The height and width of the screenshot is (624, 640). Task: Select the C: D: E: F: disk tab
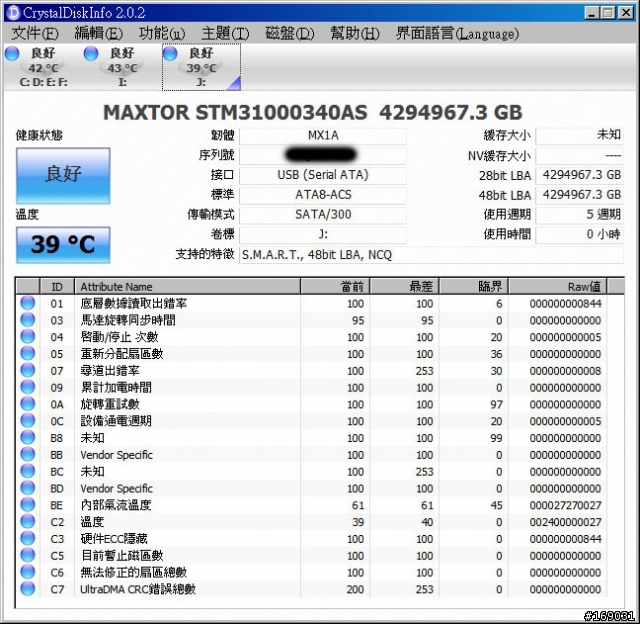pos(43,67)
